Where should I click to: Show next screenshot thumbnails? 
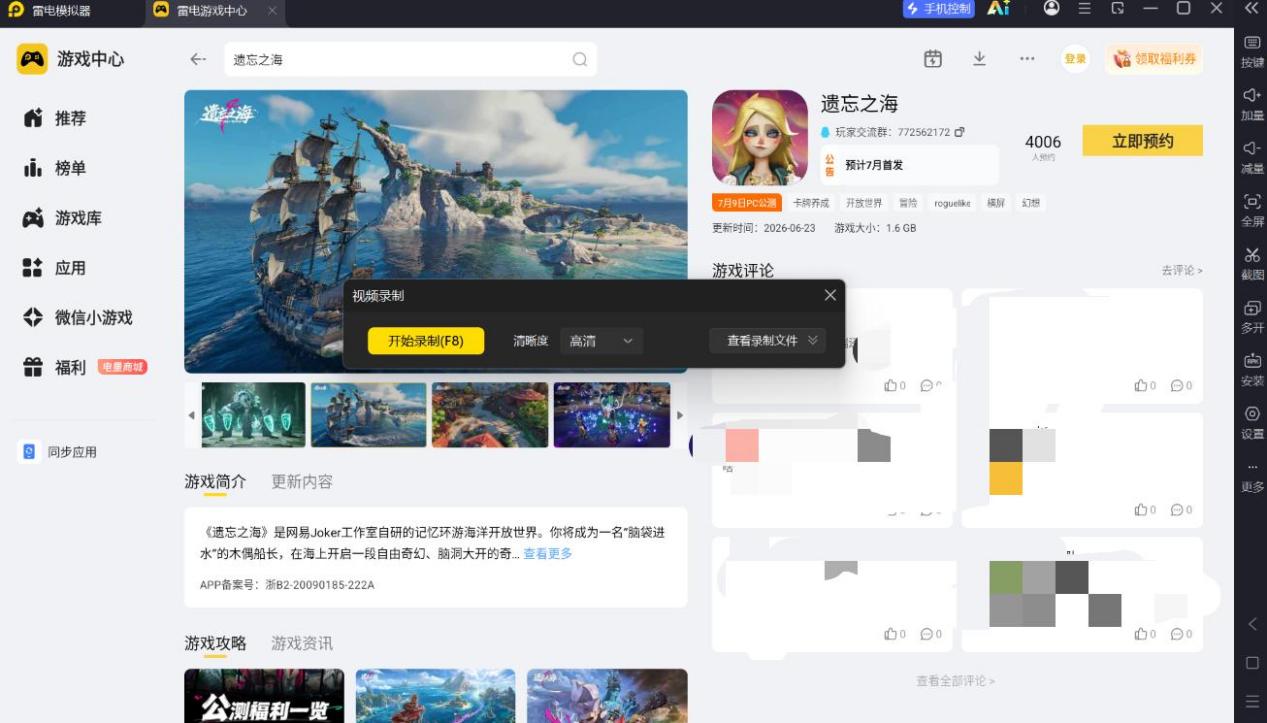[680, 415]
